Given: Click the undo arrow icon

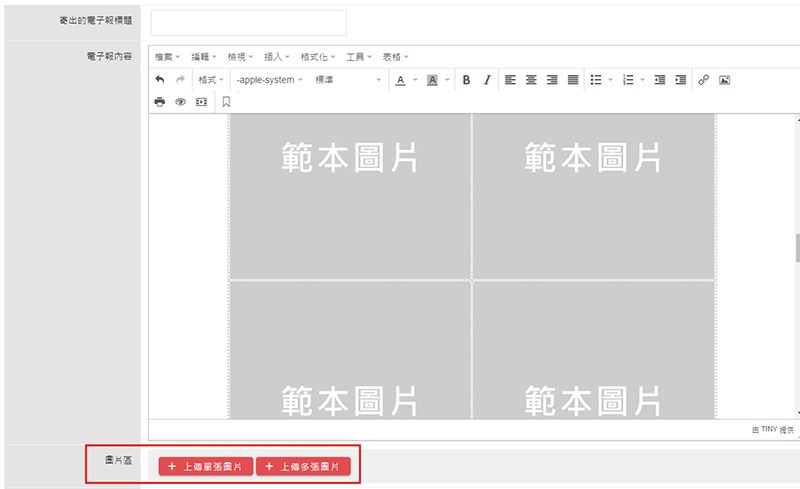Looking at the screenshot, I should click(160, 80).
